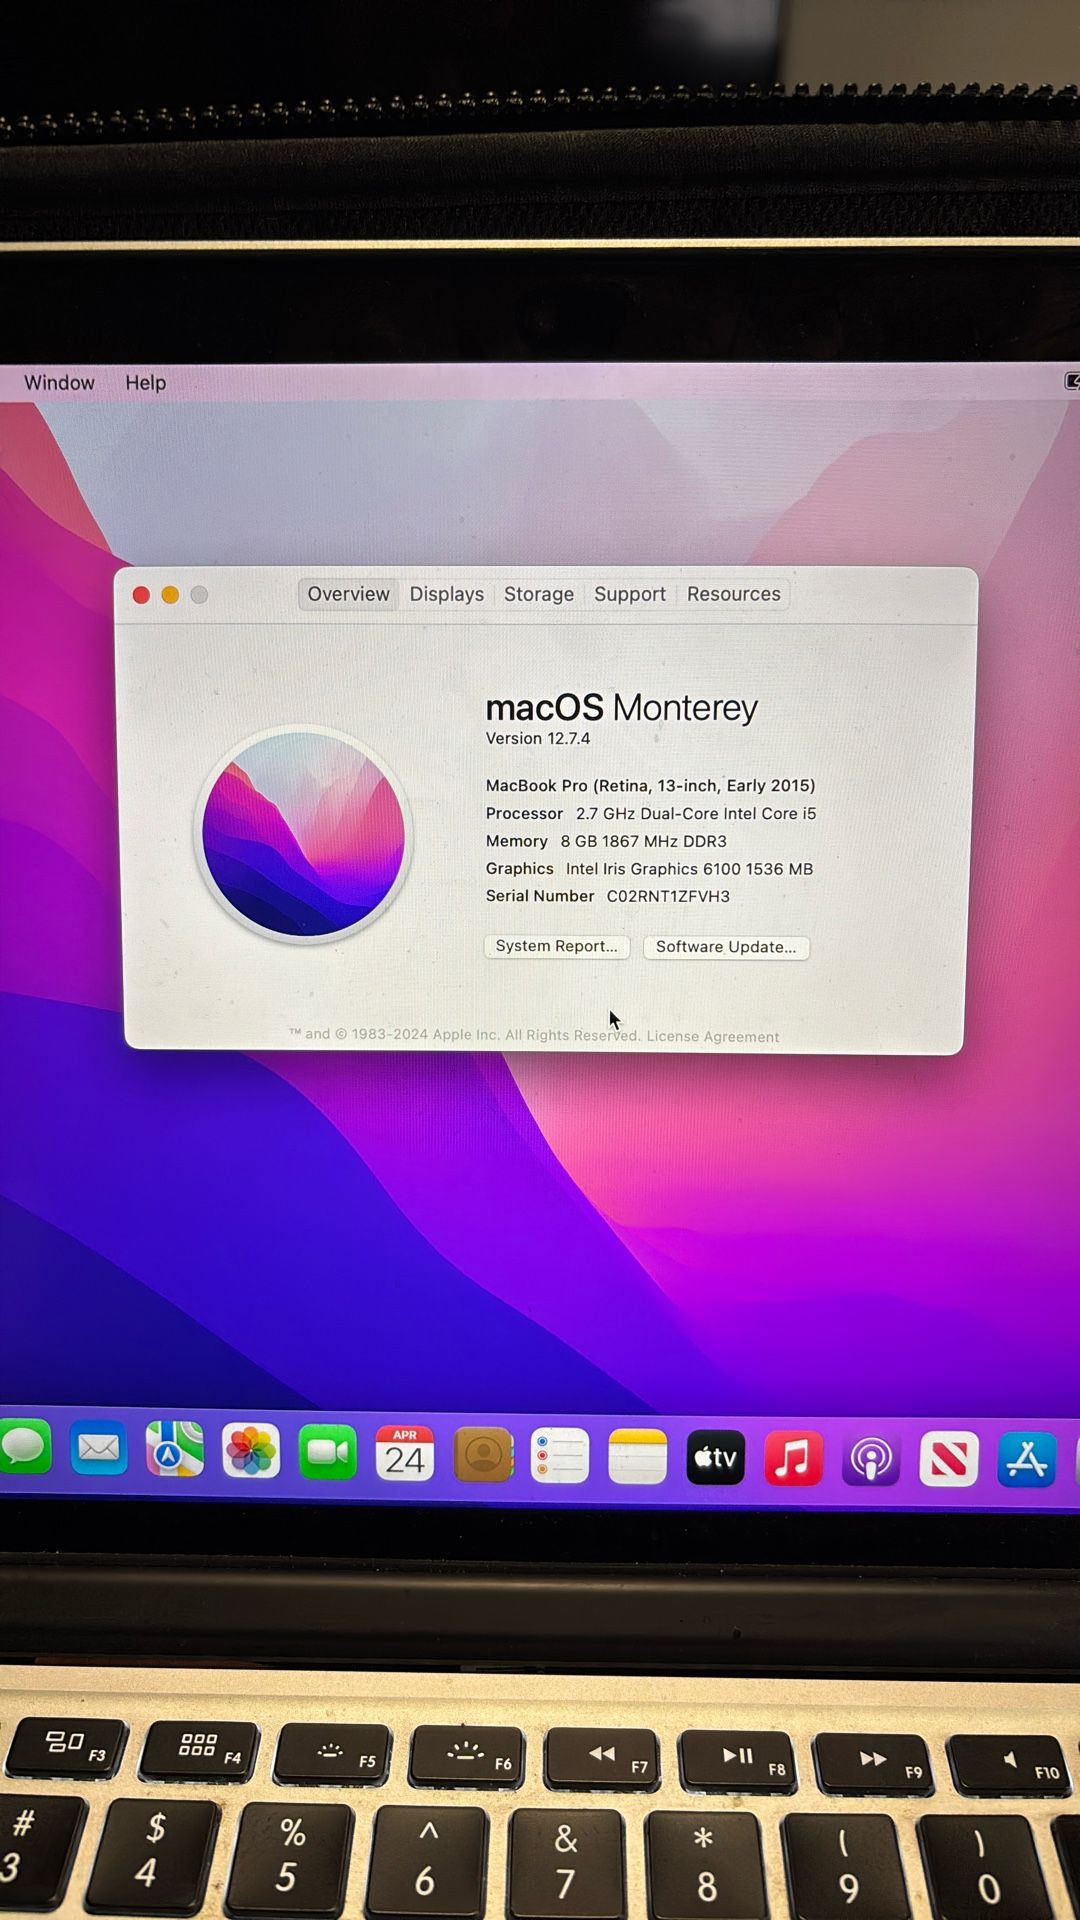1080x1920 pixels.
Task: Launch the Apple TV app
Action: pos(716,1458)
